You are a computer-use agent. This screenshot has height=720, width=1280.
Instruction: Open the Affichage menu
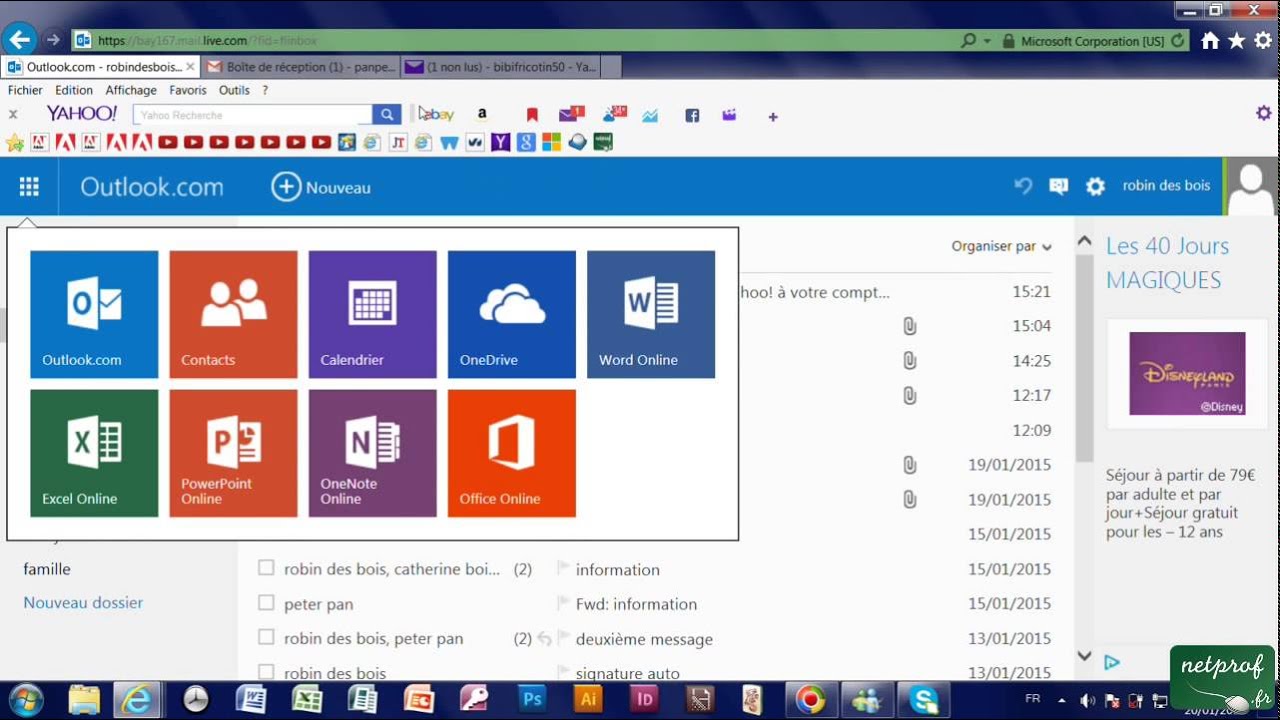(x=131, y=90)
